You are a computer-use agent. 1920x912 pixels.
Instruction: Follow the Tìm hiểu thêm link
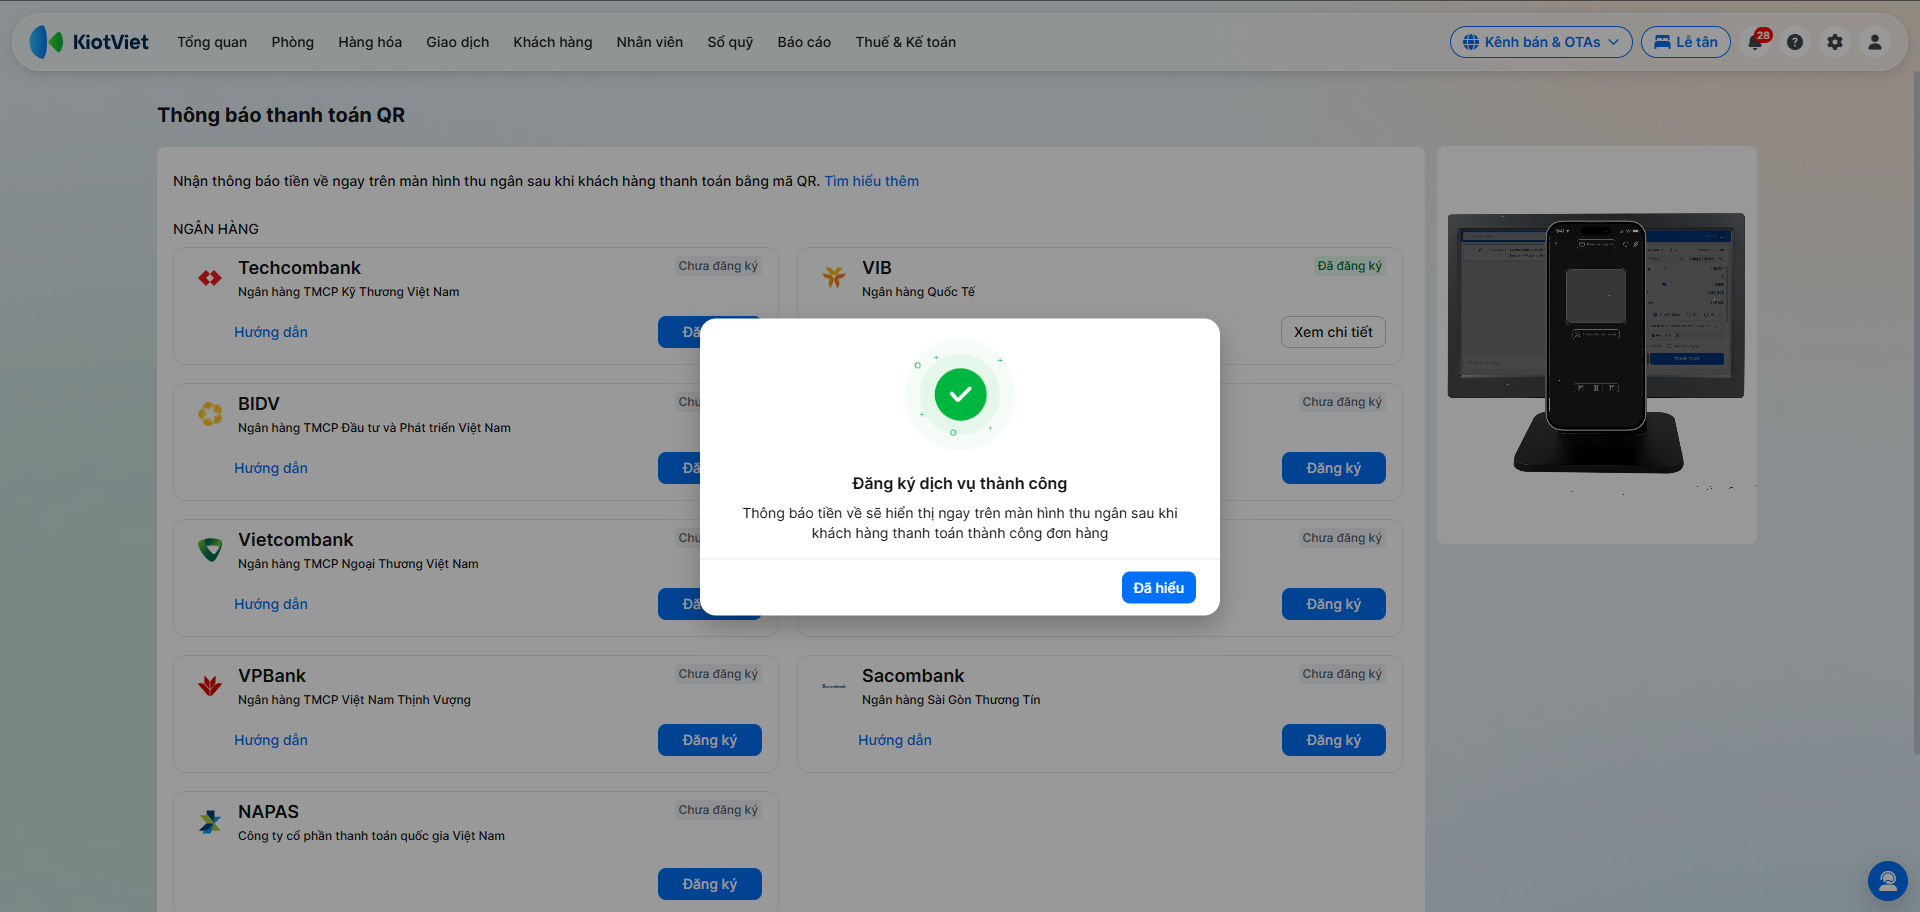tap(872, 181)
